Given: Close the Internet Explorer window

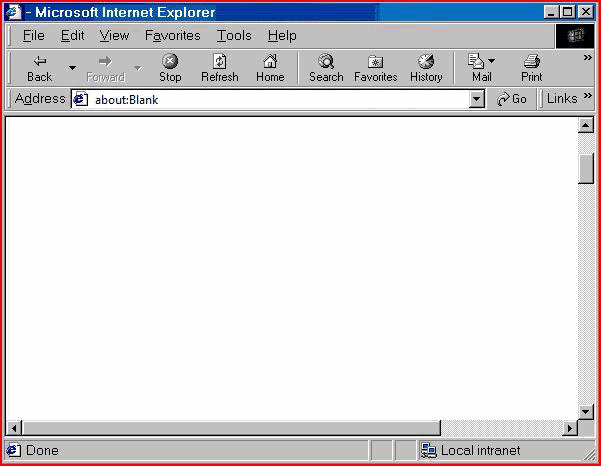Looking at the screenshot, I should coord(586,12).
